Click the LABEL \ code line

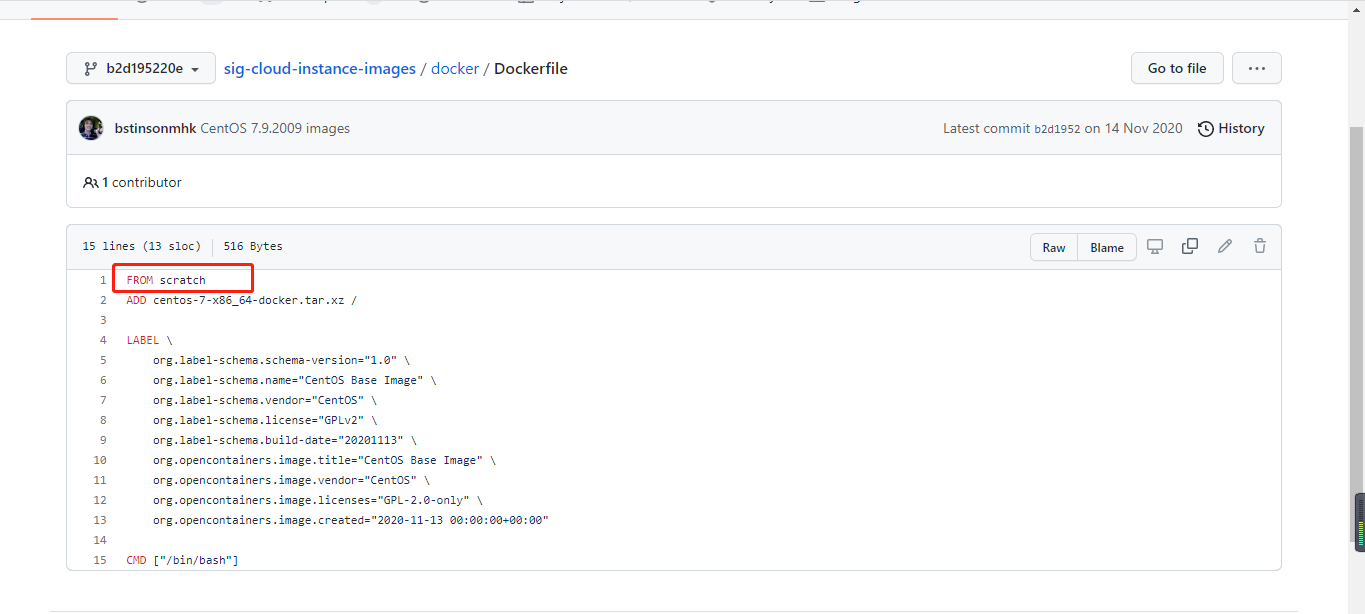pyautogui.click(x=149, y=340)
